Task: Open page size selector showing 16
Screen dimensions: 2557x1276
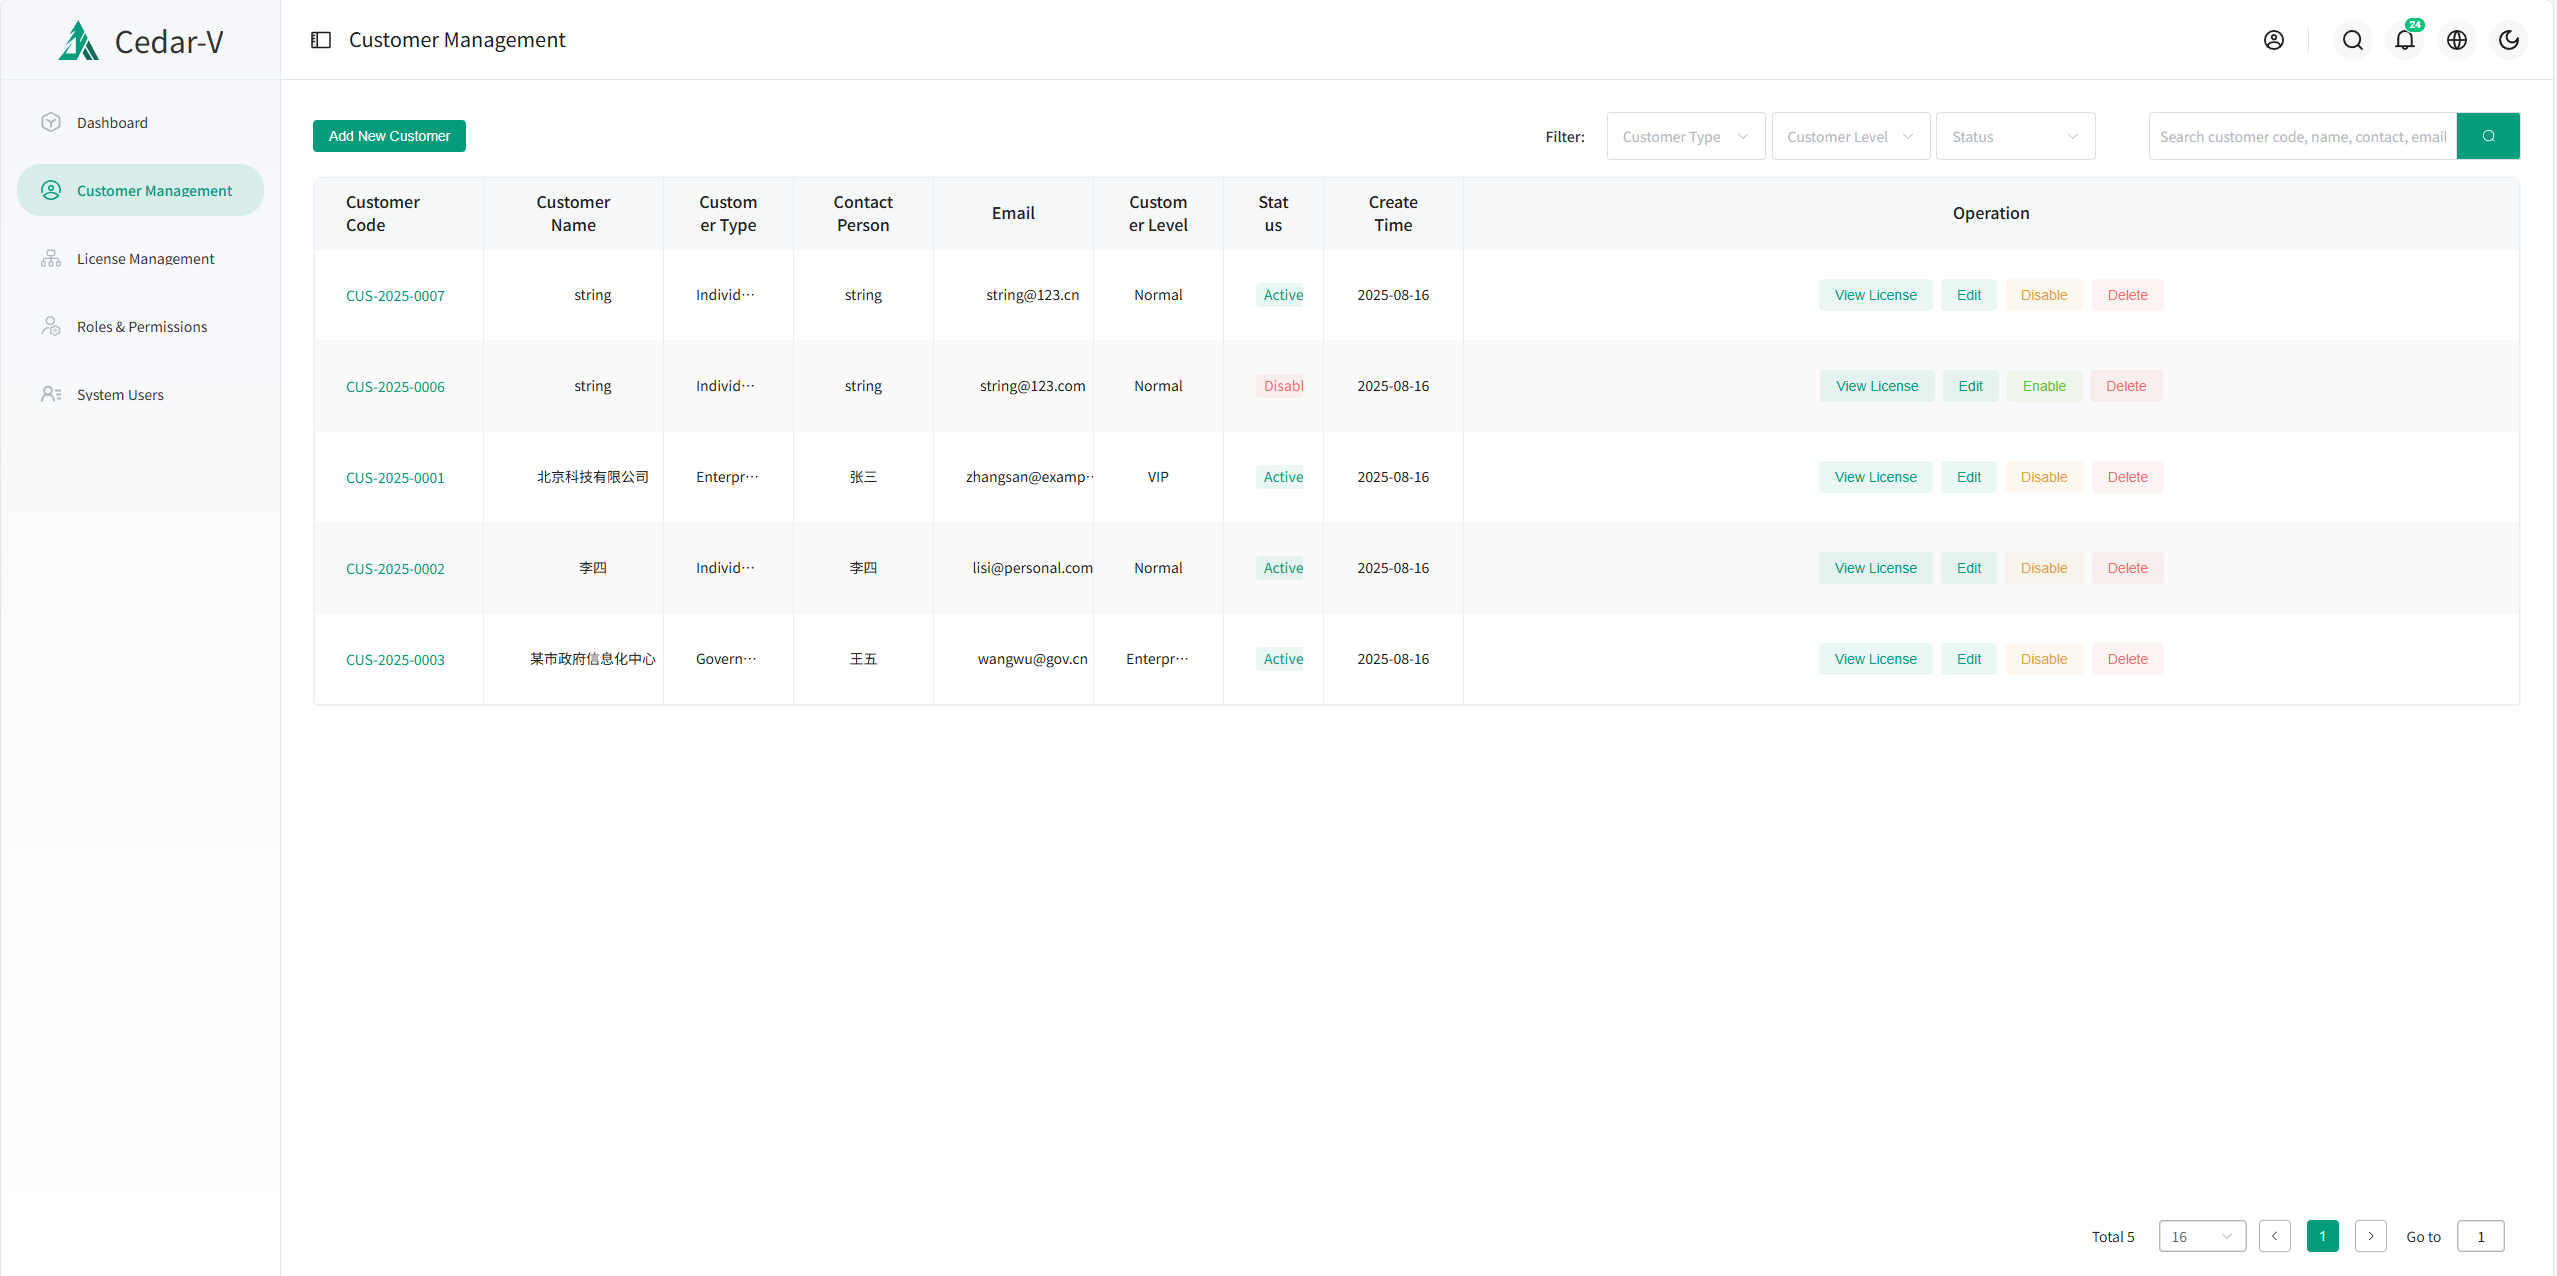Action: (x=2201, y=1236)
